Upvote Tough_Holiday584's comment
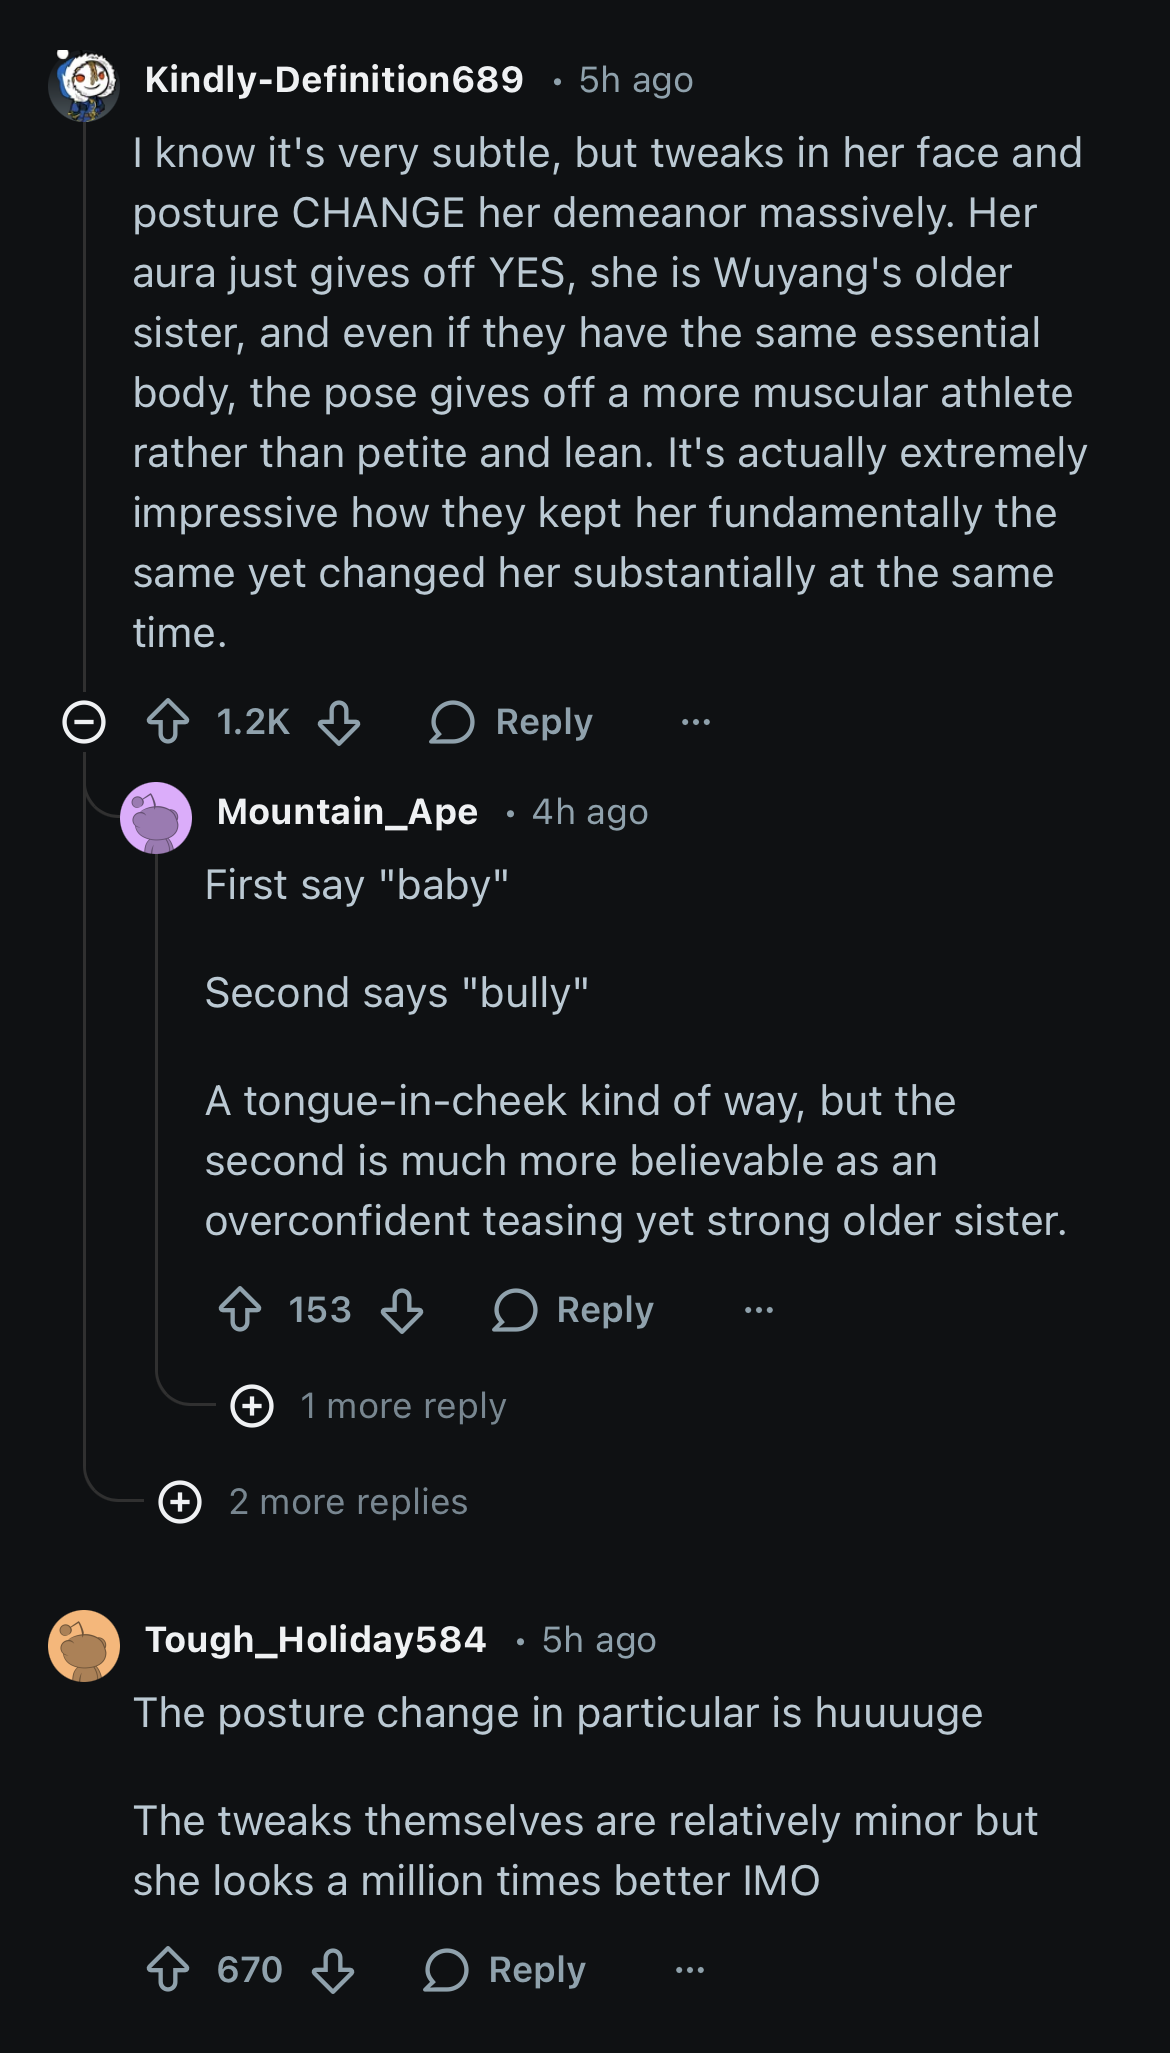Image resolution: width=1170 pixels, height=2053 pixels. [168, 1970]
